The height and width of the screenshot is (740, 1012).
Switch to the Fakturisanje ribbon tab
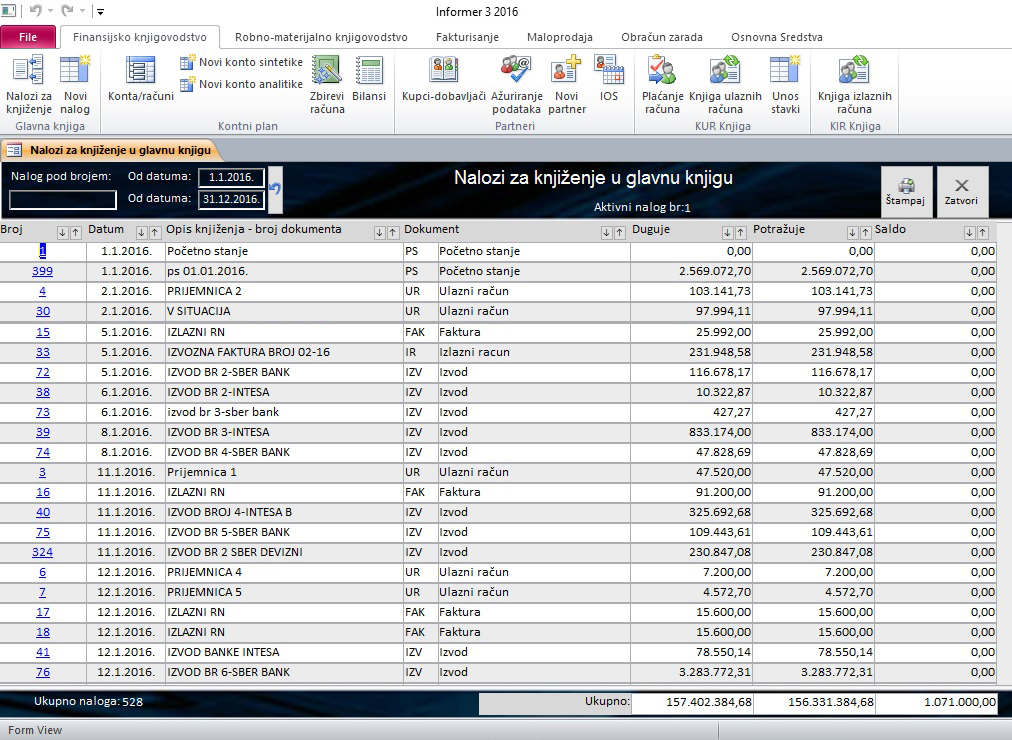pos(468,37)
